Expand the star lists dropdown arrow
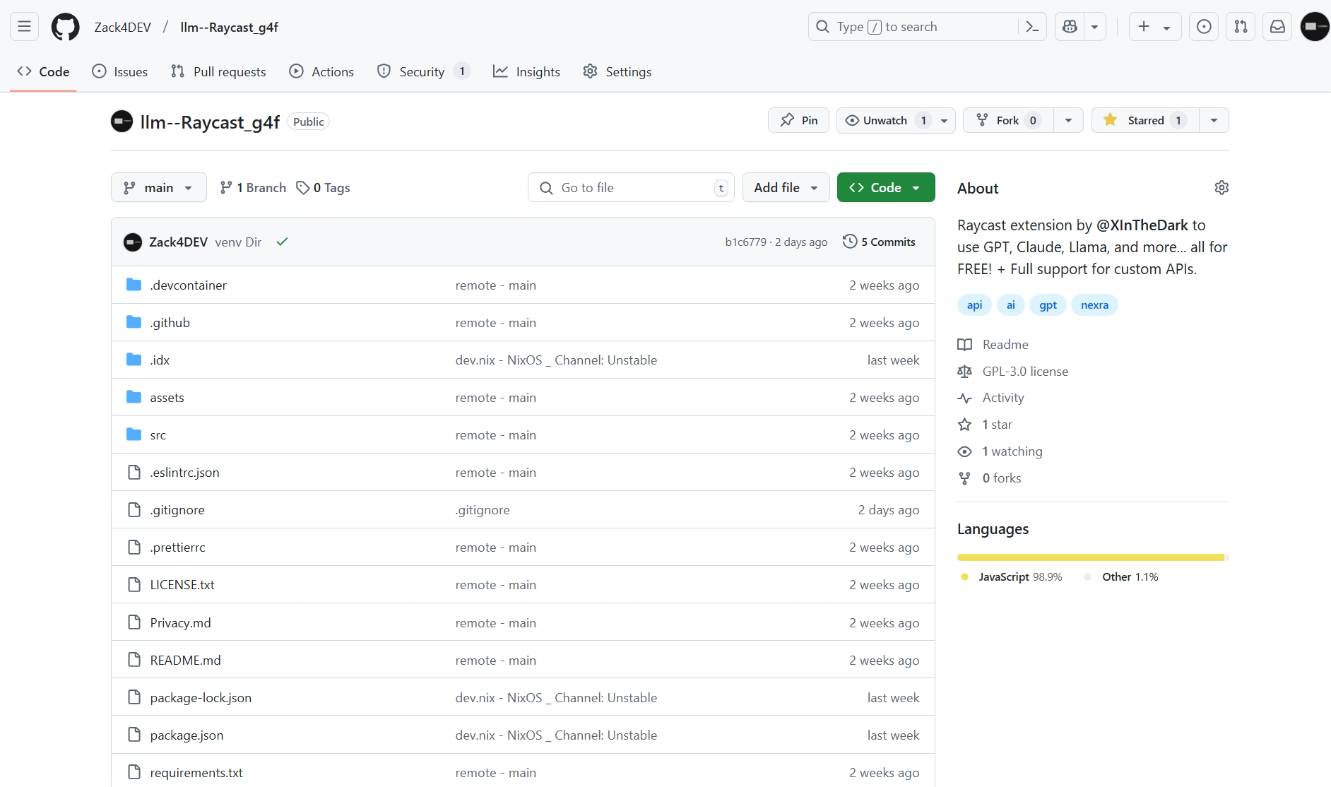The height and width of the screenshot is (787, 1331). point(1213,120)
